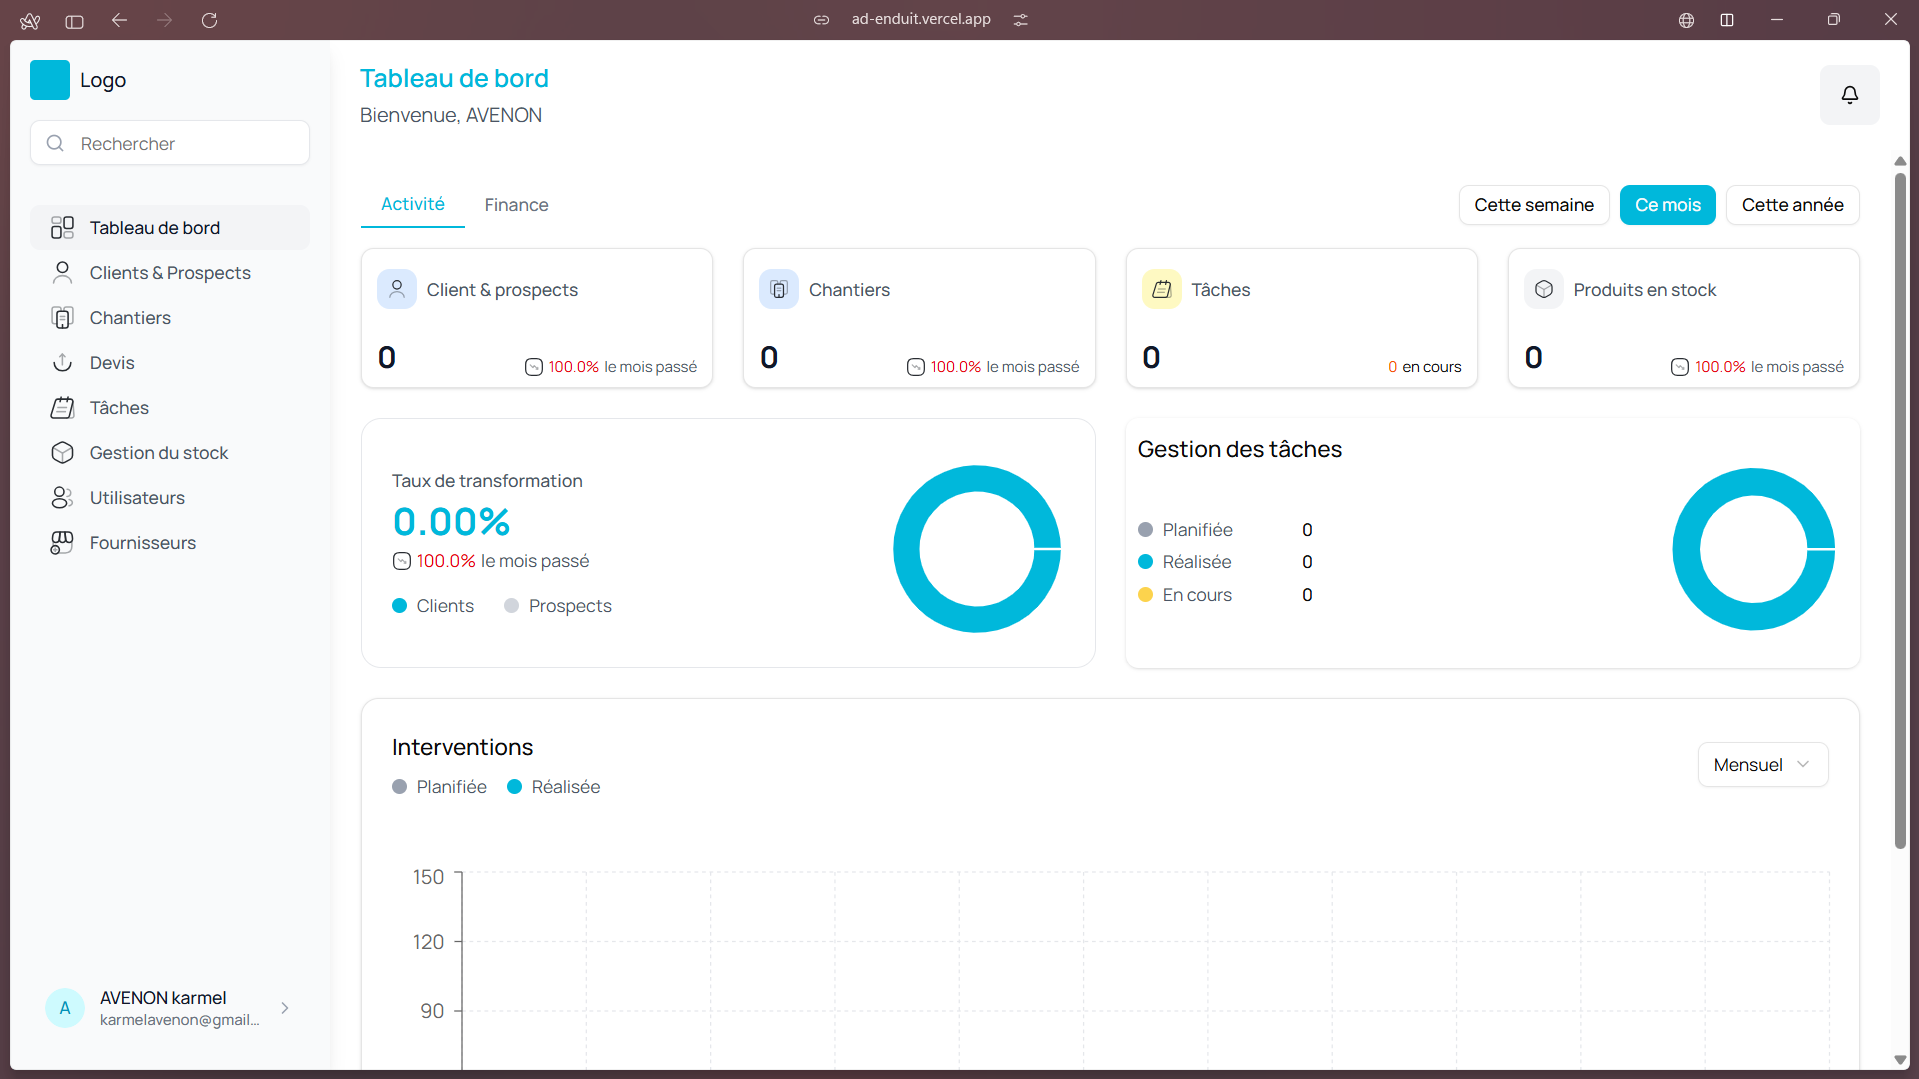Toggle the Prospects legend item
This screenshot has height=1079, width=1919.
[558, 606]
